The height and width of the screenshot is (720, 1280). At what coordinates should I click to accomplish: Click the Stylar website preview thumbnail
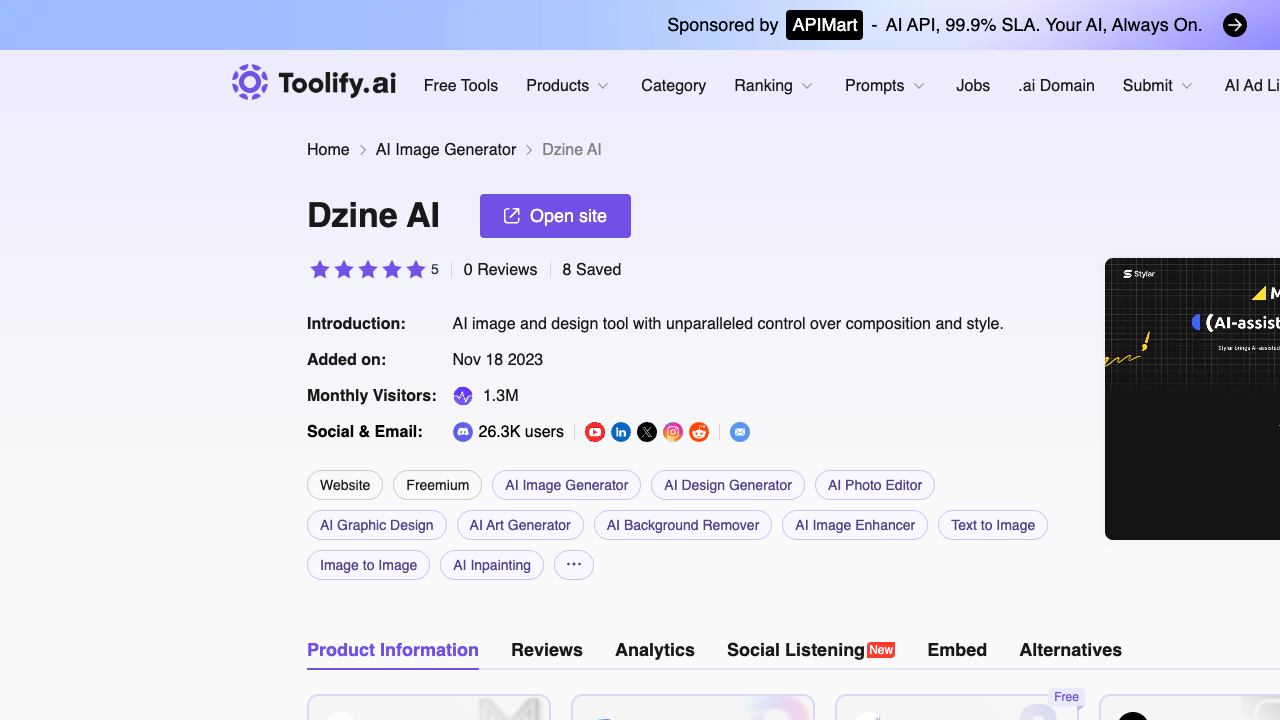(x=1192, y=399)
